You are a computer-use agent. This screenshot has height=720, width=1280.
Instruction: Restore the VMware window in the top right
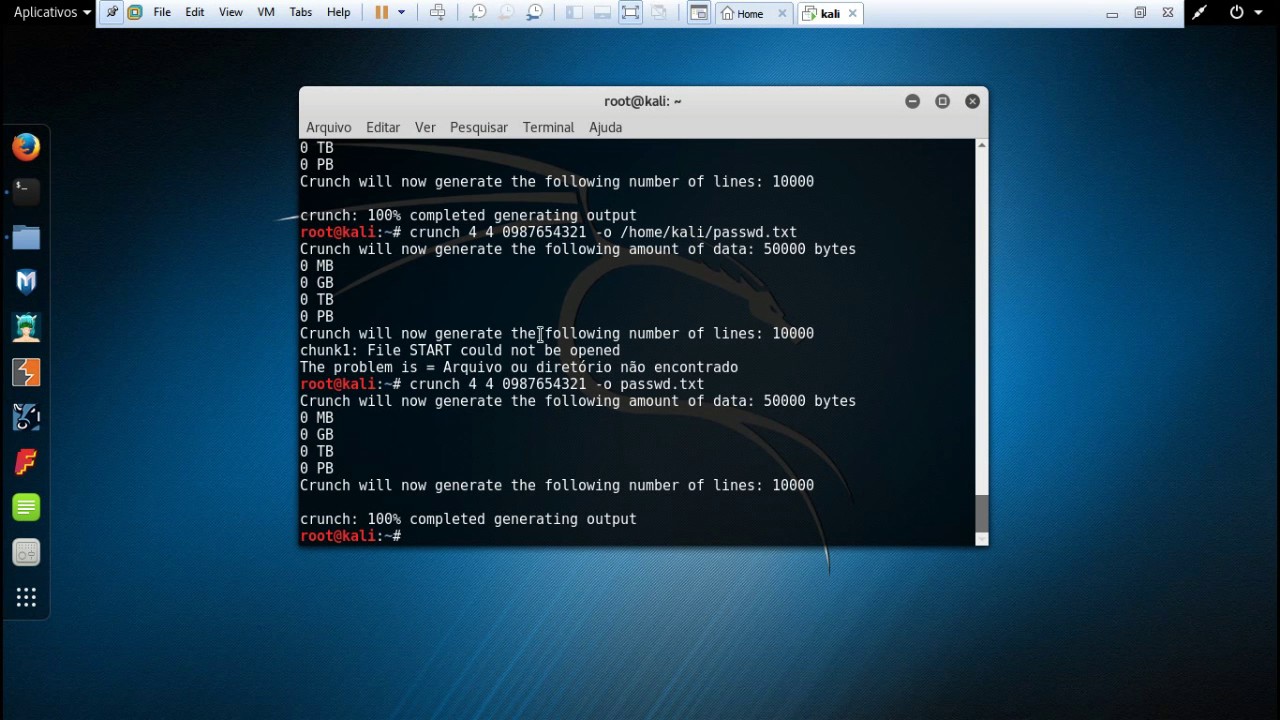(1140, 13)
